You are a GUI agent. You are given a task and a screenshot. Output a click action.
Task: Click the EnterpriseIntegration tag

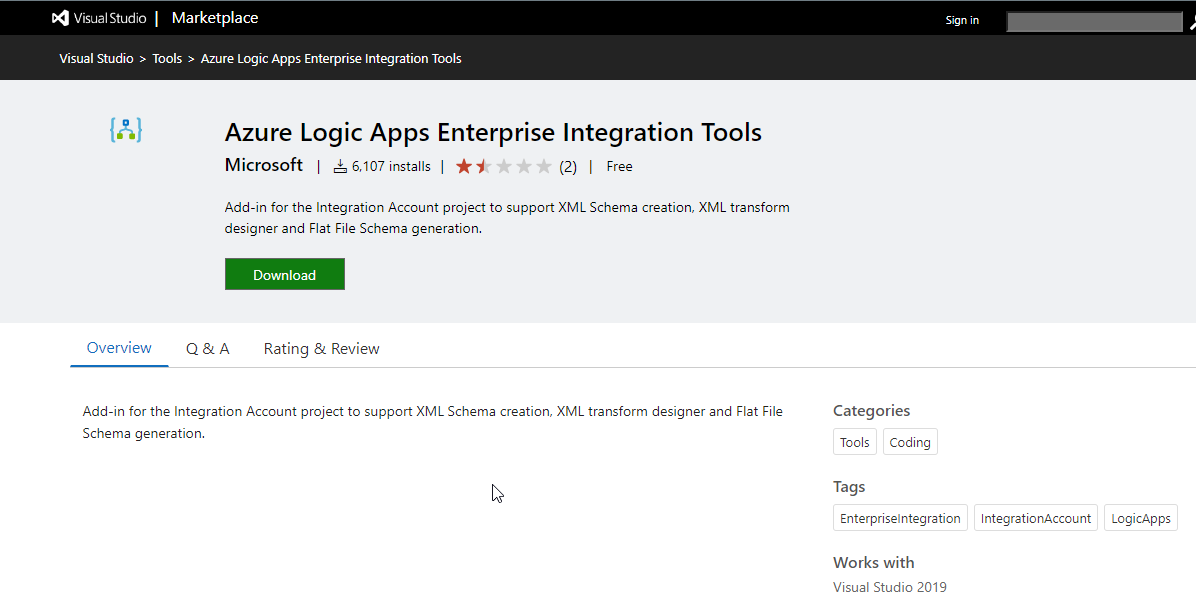coord(900,518)
